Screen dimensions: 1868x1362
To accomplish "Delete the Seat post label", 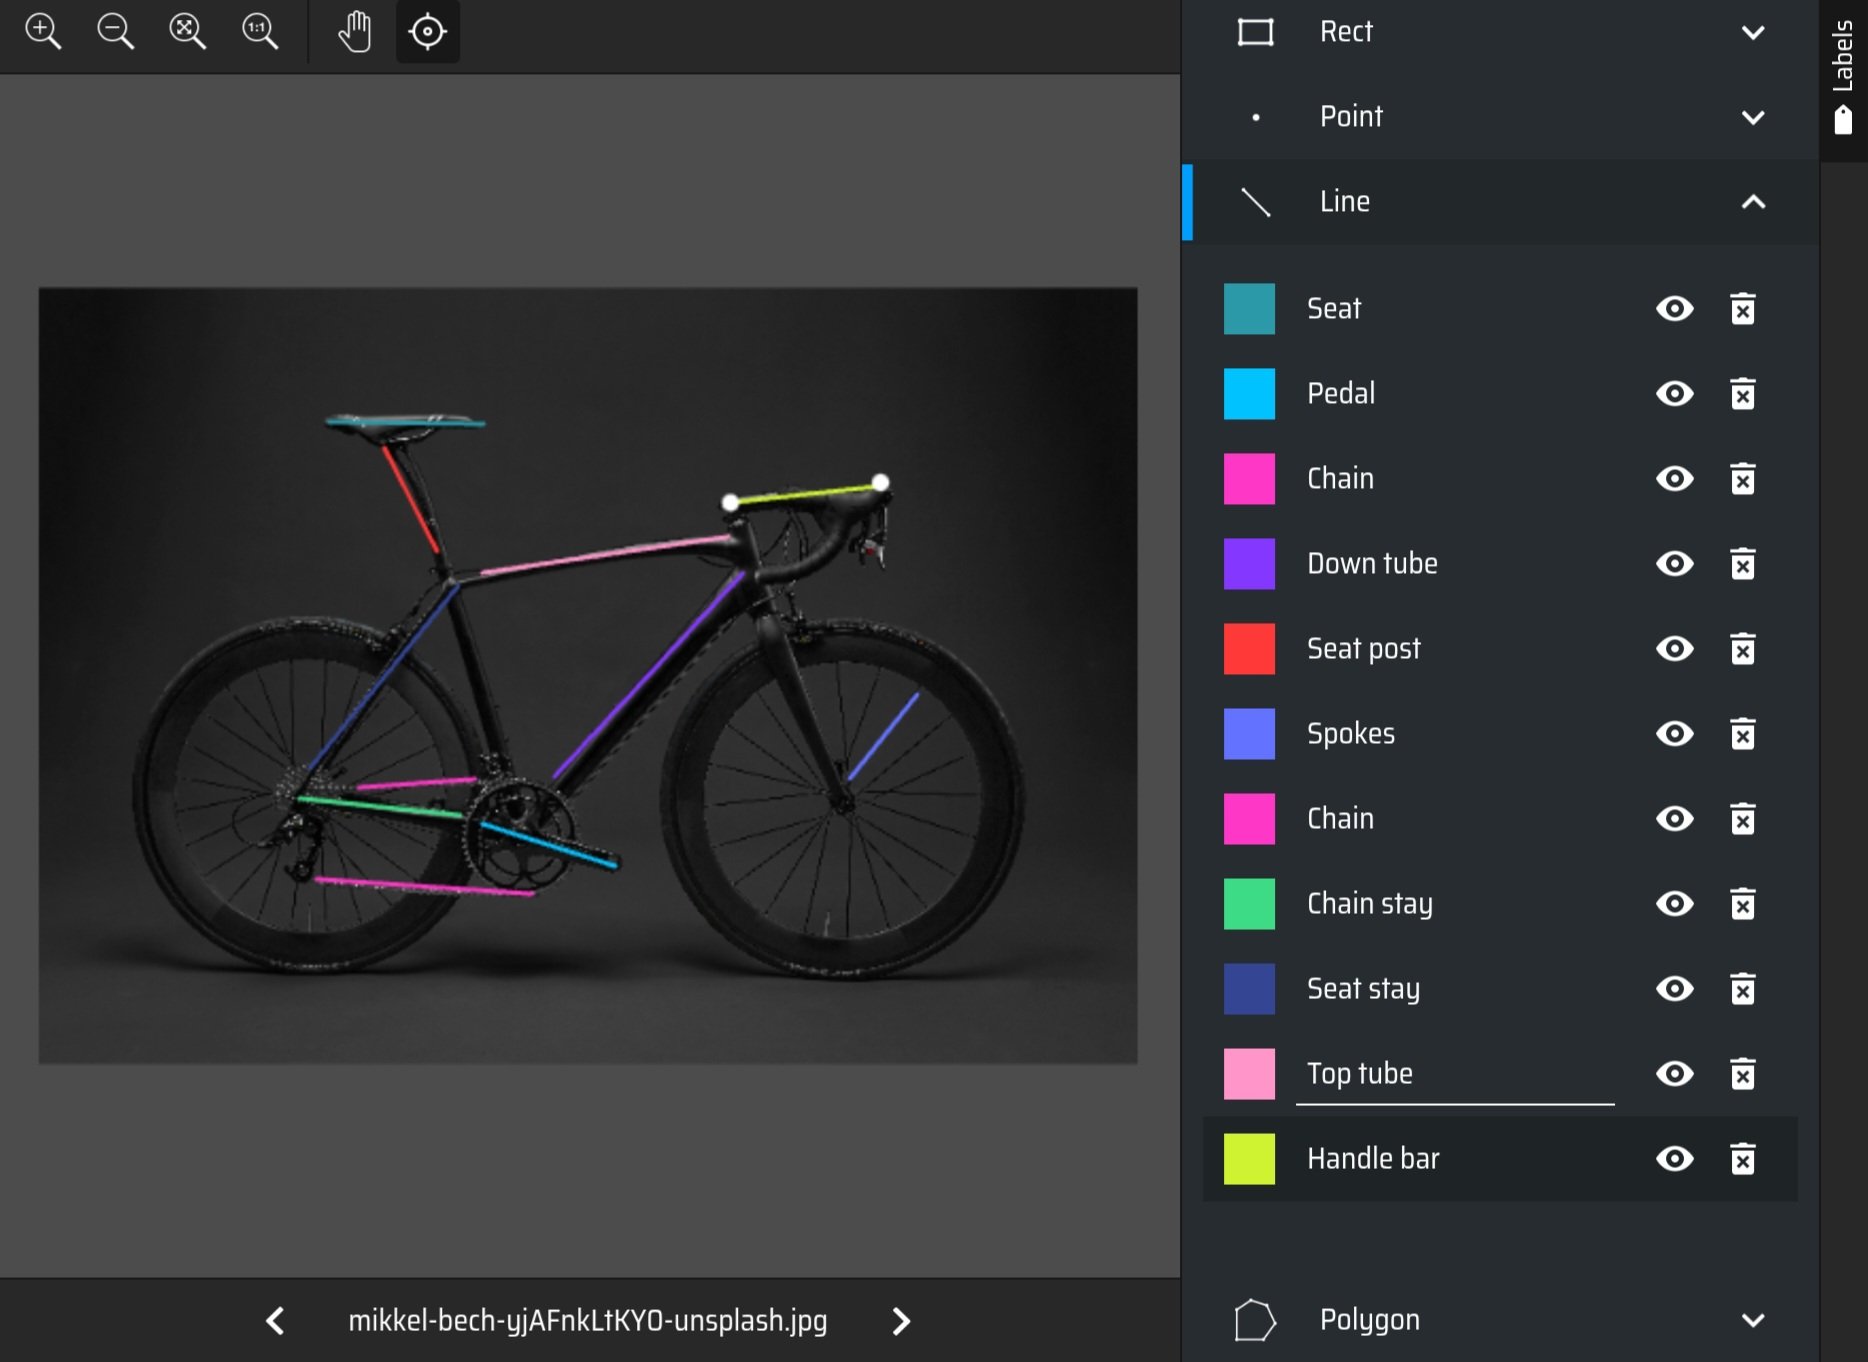I will (1742, 649).
